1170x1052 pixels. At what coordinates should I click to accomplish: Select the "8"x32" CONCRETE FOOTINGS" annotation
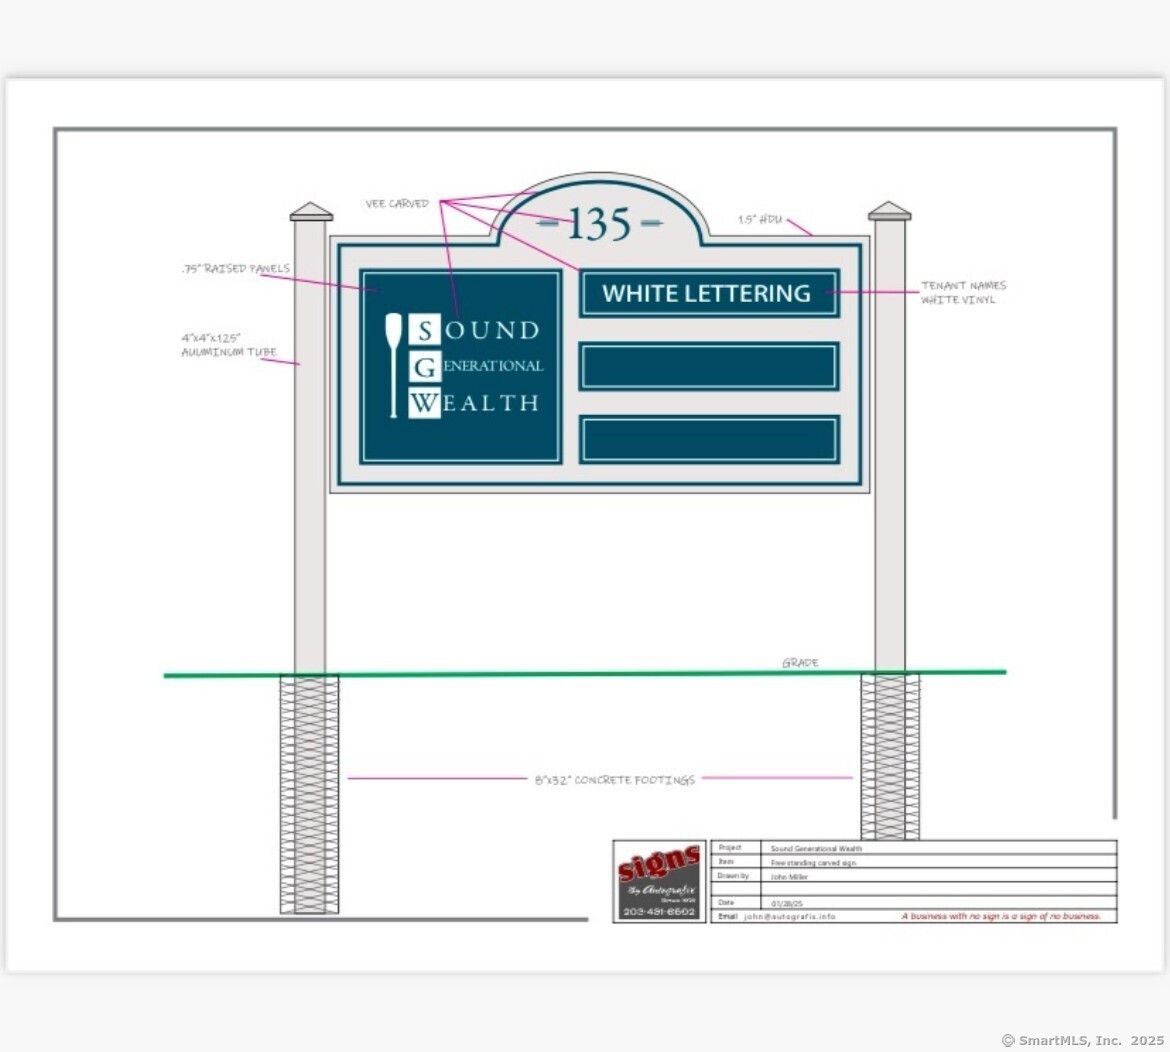coord(615,780)
